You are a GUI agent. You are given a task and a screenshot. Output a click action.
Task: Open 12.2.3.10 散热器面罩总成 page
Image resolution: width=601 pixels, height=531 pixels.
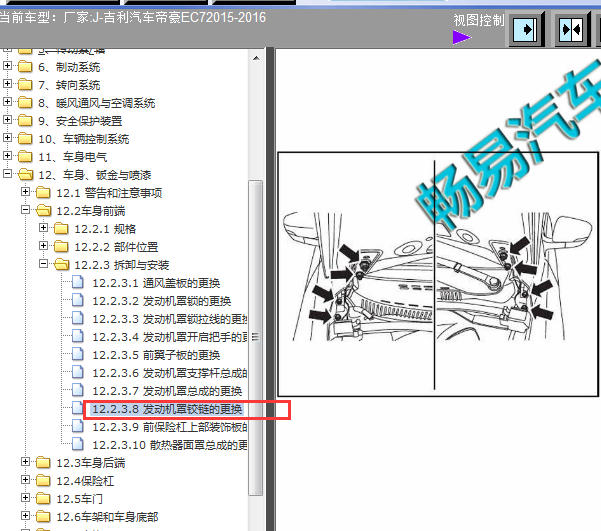170,446
